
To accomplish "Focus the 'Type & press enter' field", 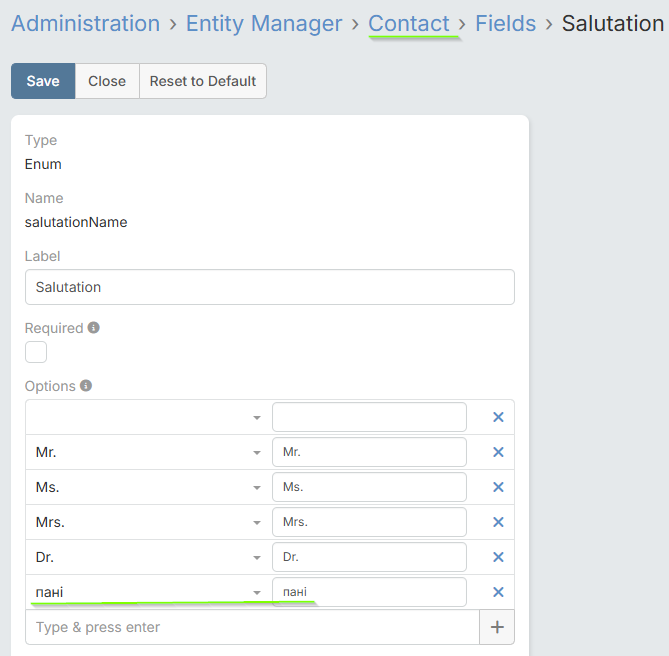I will tap(253, 627).
